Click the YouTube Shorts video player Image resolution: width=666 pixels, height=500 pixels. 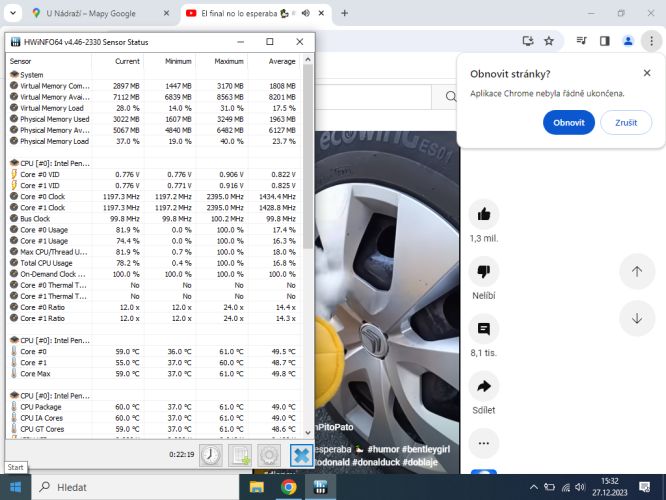point(387,302)
